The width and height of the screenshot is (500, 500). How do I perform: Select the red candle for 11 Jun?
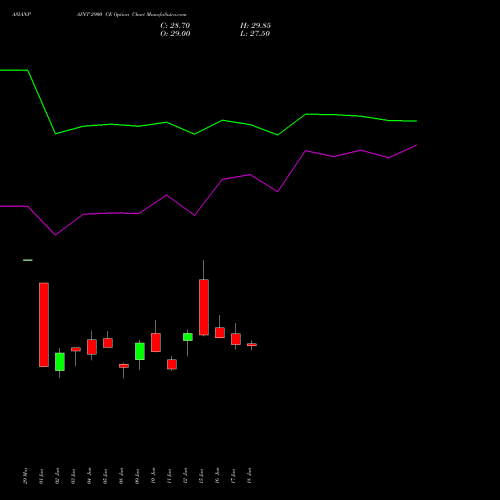(172, 364)
